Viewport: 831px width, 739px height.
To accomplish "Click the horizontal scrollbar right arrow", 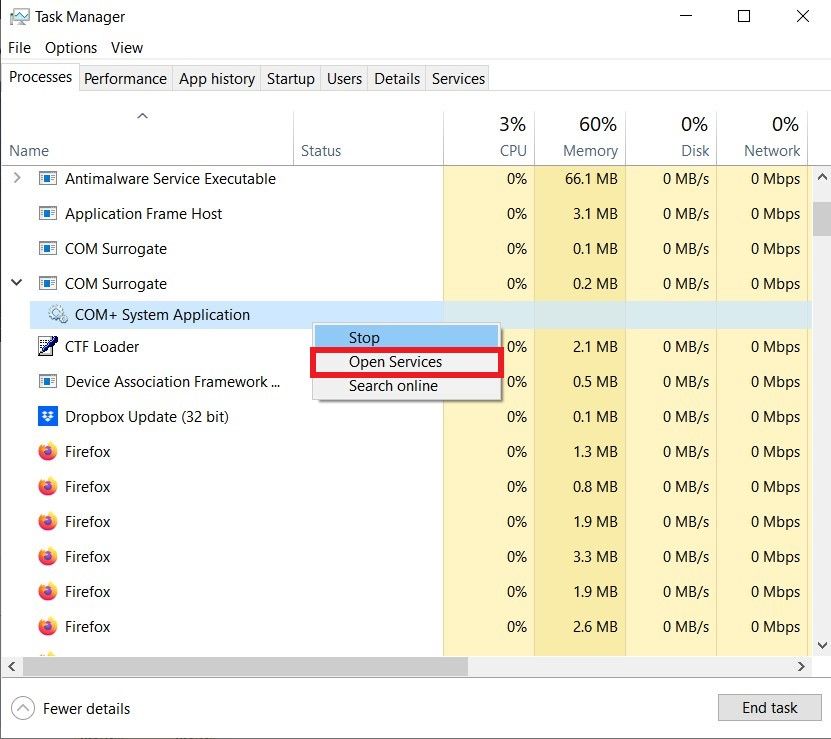I will (x=801, y=666).
